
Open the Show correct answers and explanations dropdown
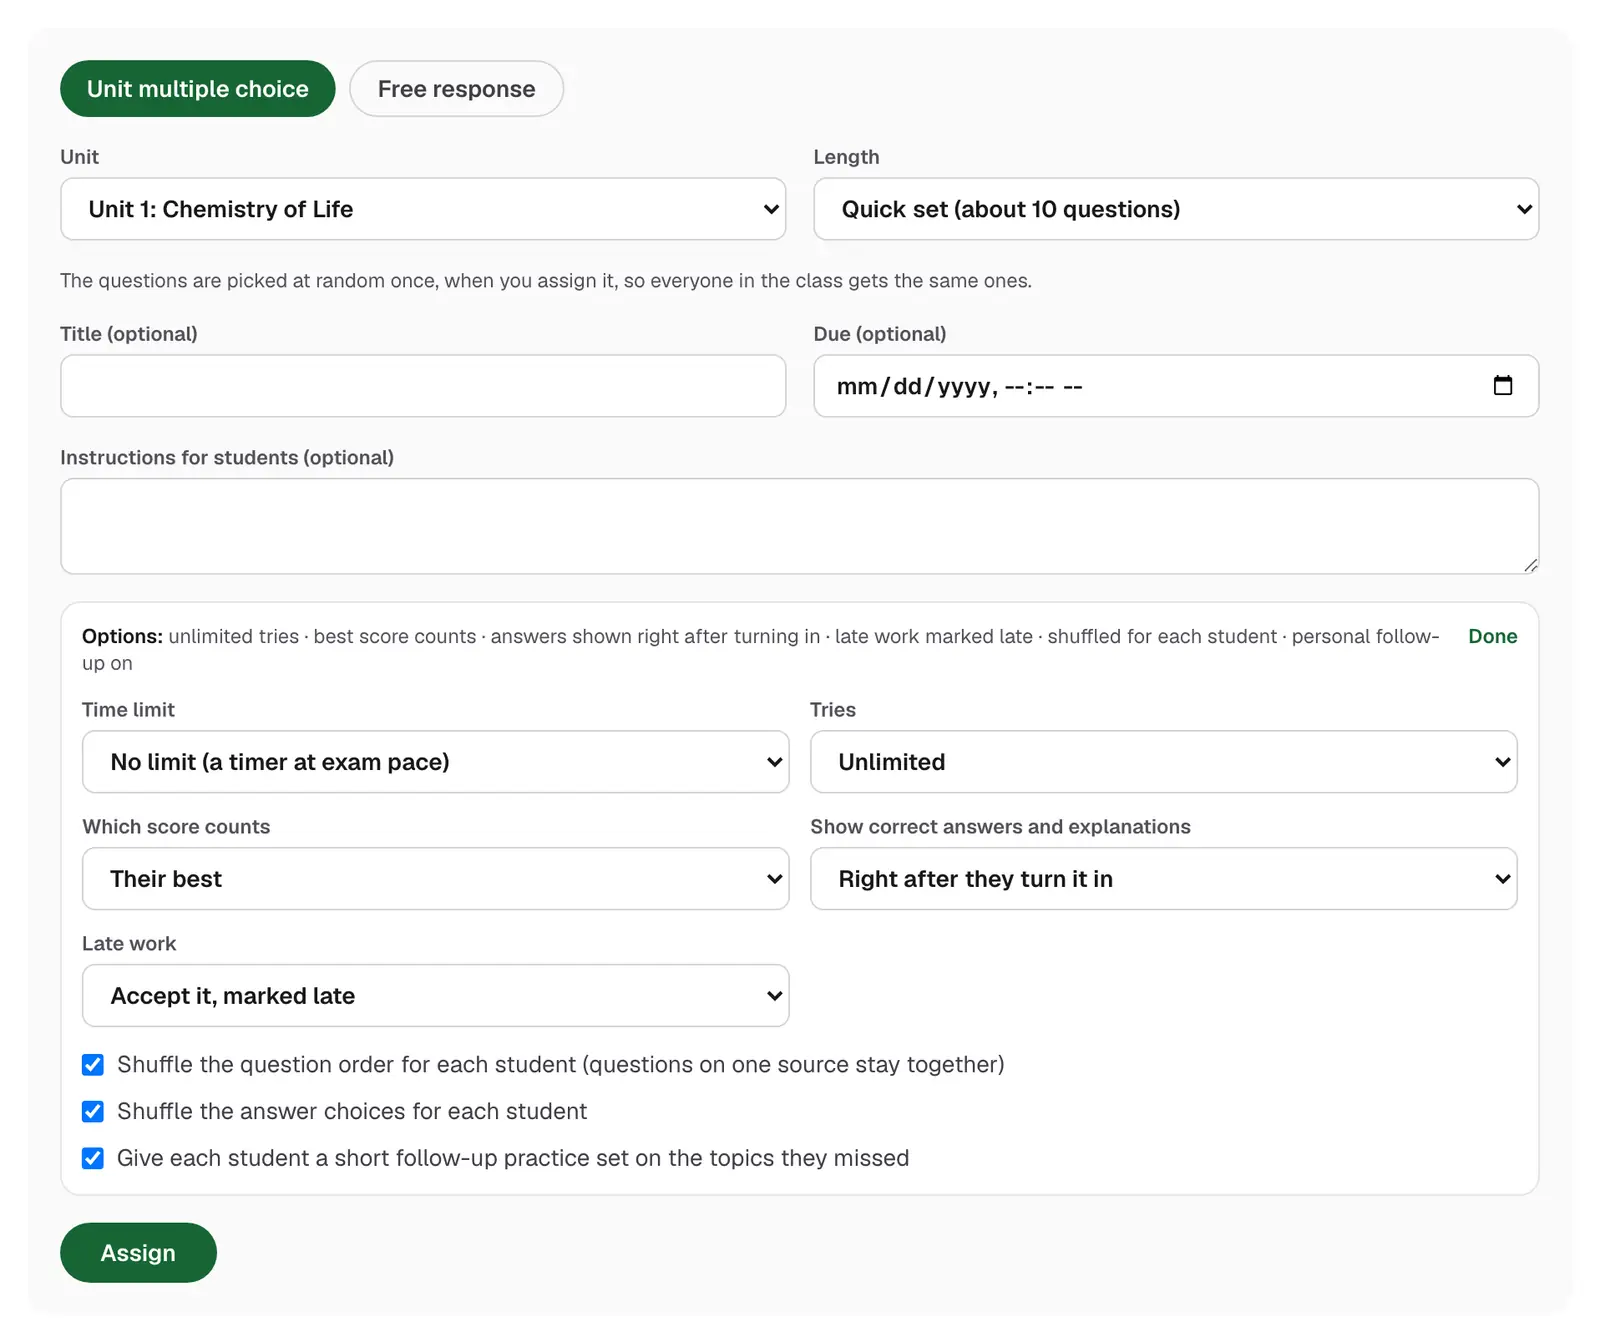tap(1163, 879)
